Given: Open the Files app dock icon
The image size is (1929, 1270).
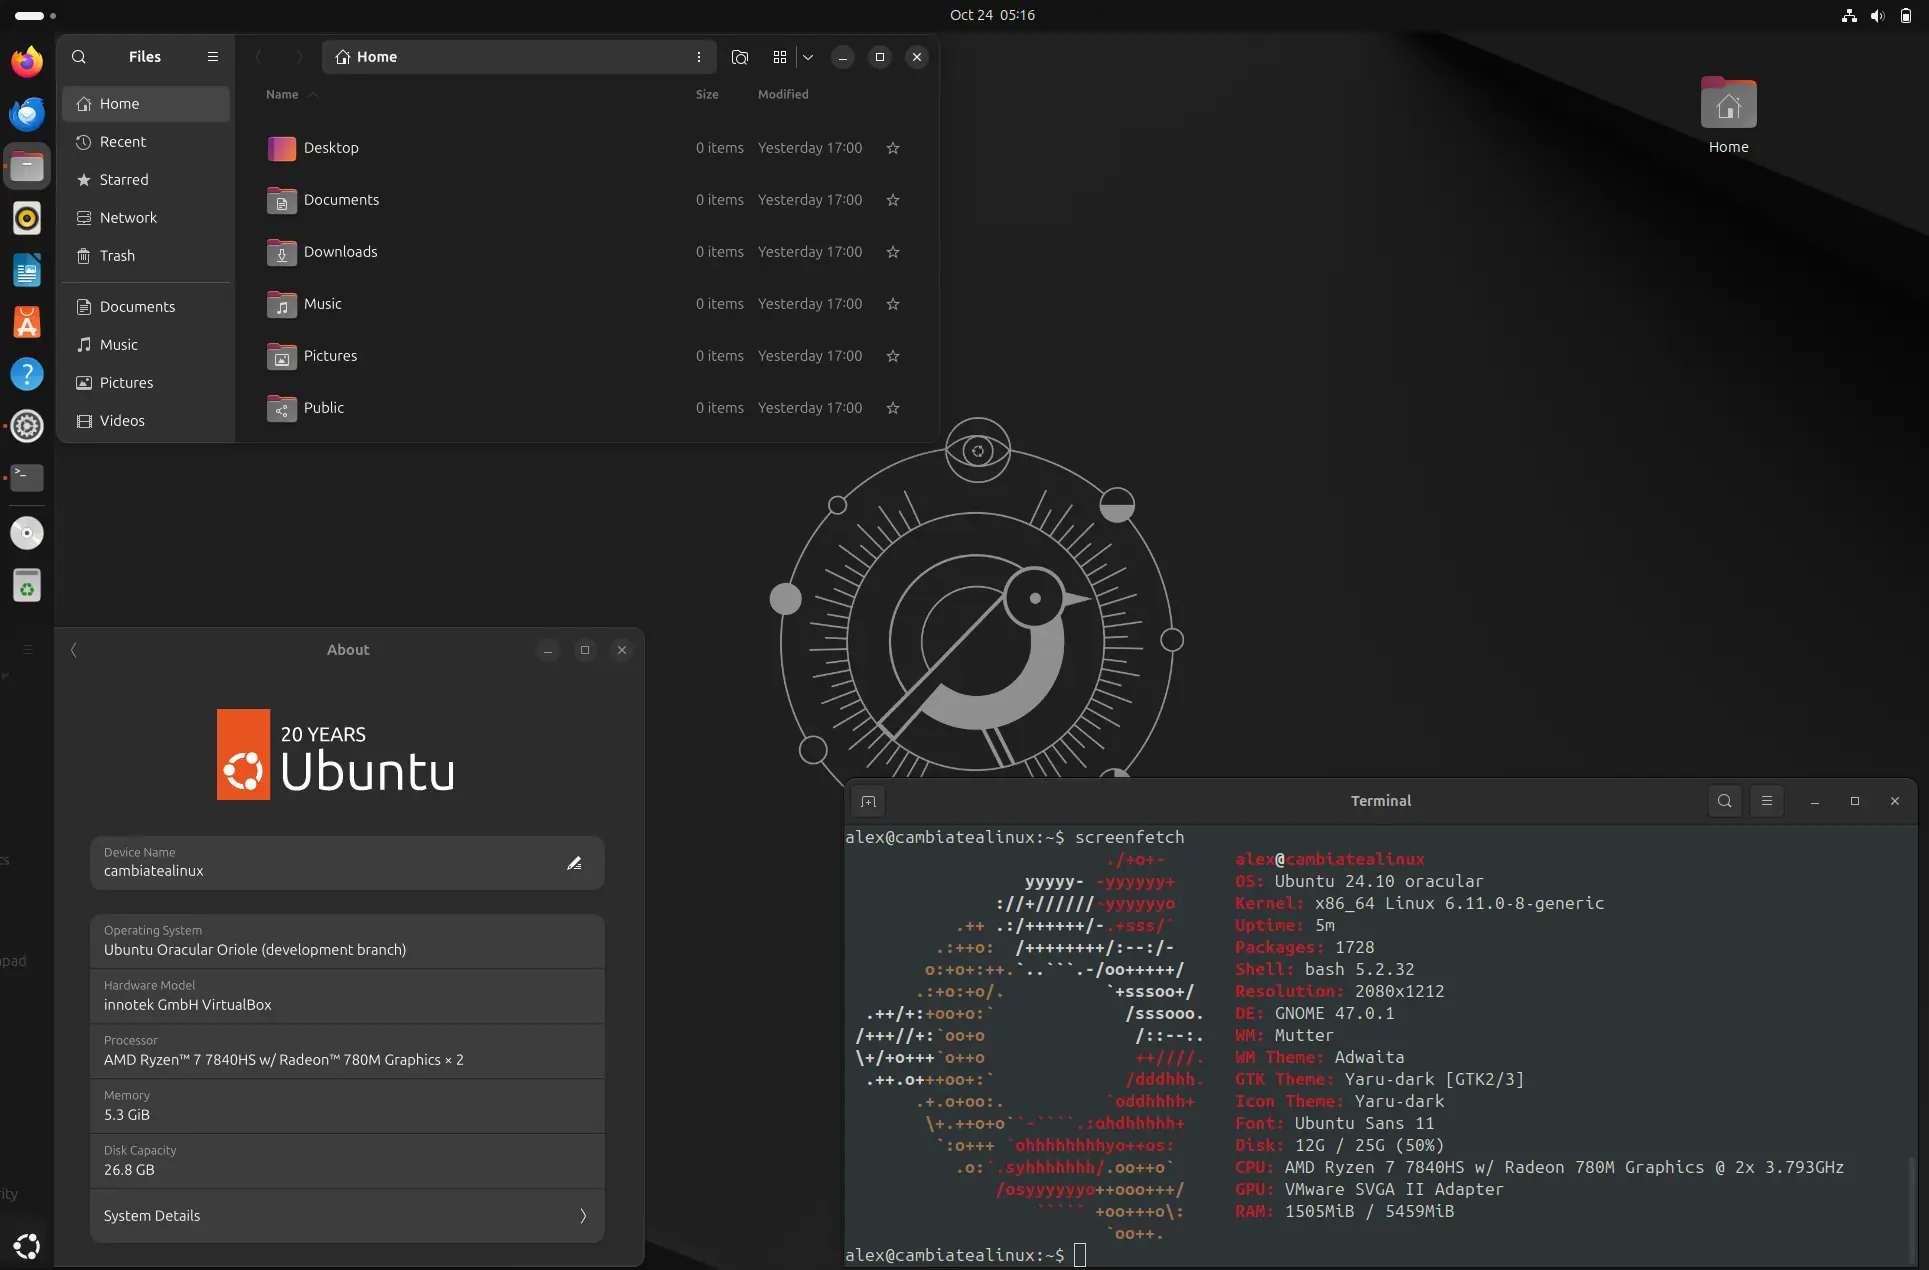Looking at the screenshot, I should click(27, 166).
